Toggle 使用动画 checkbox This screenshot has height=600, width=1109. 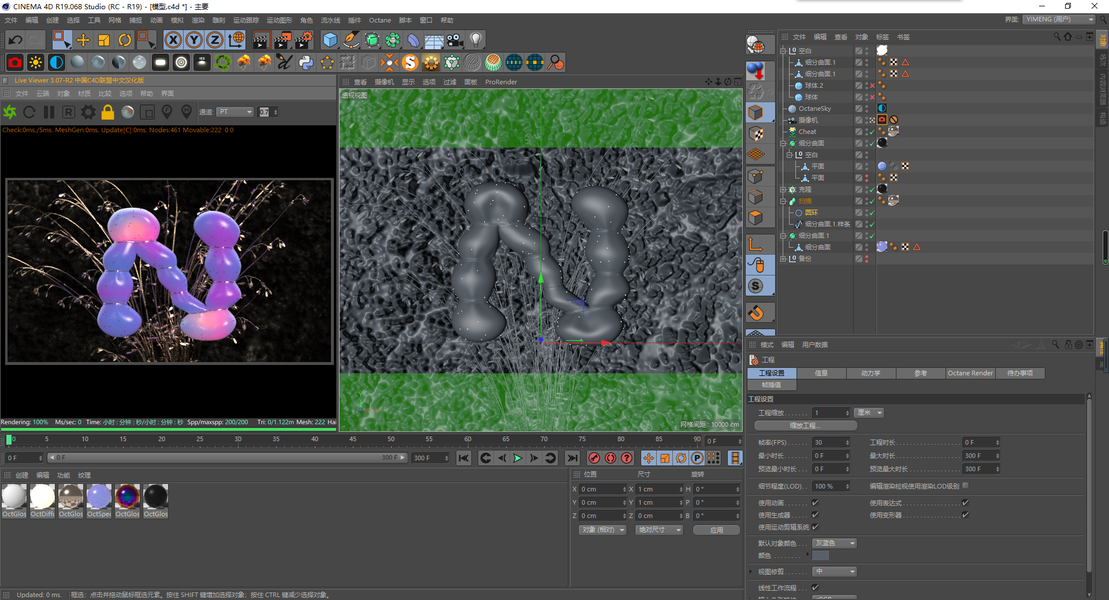(815, 502)
